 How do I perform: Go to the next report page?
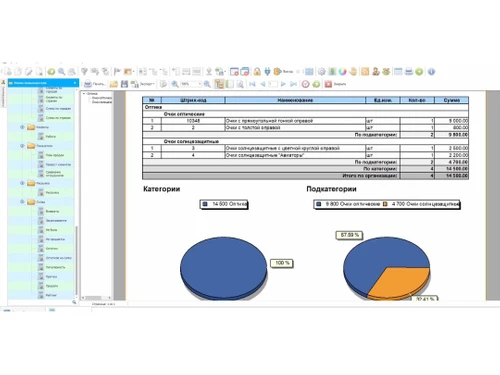[283, 84]
